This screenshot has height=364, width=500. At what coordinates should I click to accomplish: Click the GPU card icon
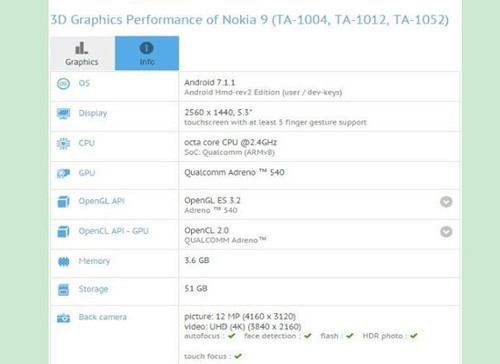coord(63,173)
